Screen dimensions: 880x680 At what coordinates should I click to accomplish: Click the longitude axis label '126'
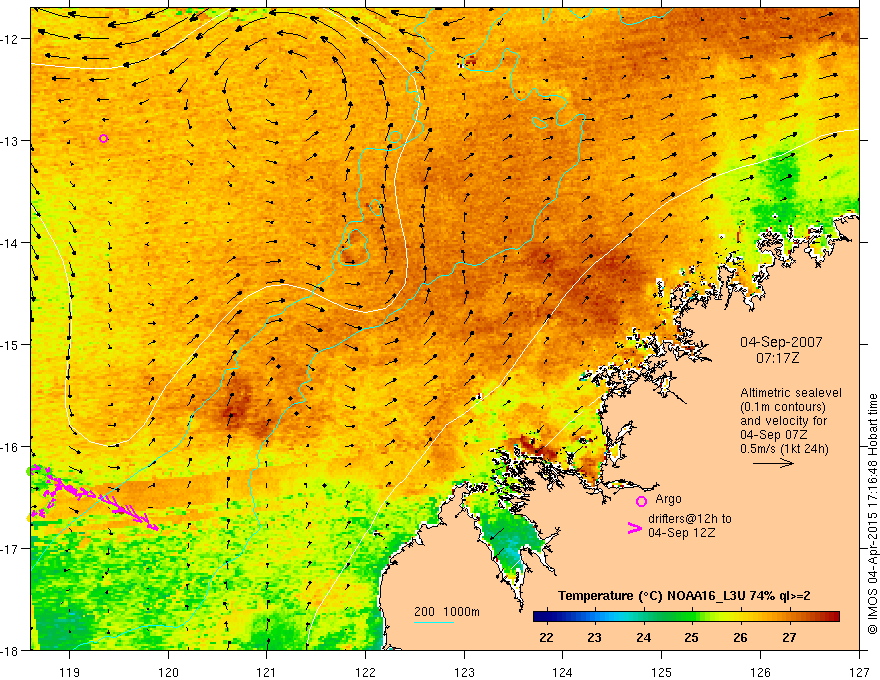(760, 672)
